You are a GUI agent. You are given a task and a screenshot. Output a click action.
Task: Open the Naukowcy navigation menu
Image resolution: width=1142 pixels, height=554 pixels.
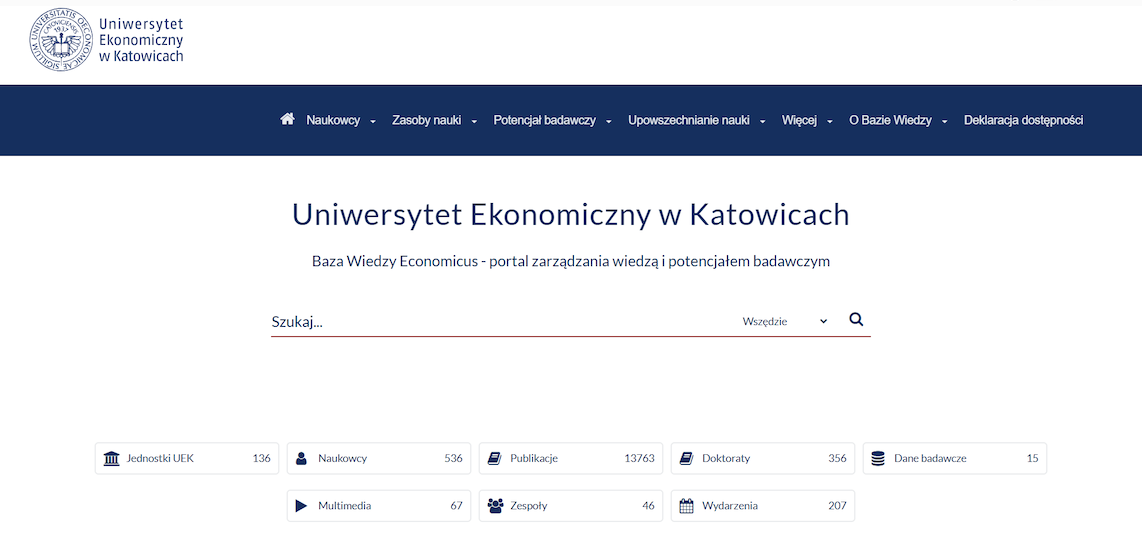click(x=333, y=120)
